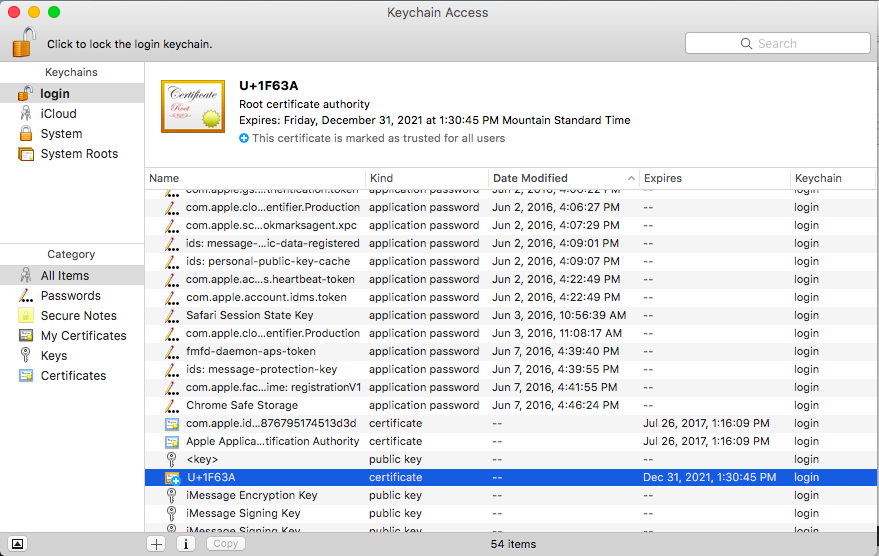Toggle the keychains sidebar visibility button
The width and height of the screenshot is (879, 556).
[x=18, y=544]
